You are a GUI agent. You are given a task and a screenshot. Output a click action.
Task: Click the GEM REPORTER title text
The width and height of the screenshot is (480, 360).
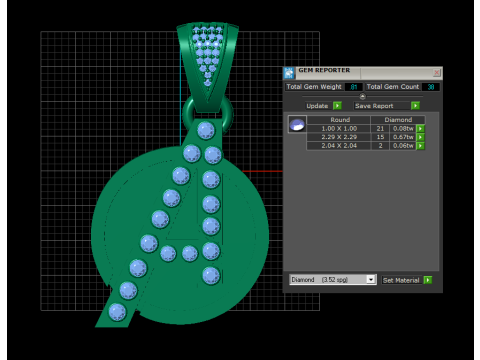pyautogui.click(x=324, y=70)
